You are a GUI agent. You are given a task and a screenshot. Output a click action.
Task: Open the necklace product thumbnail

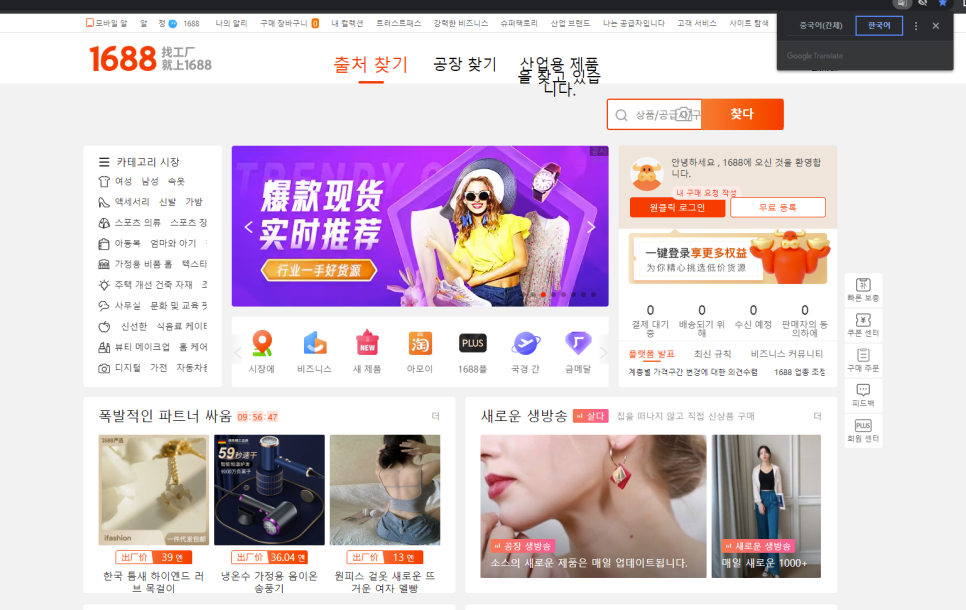click(153, 490)
